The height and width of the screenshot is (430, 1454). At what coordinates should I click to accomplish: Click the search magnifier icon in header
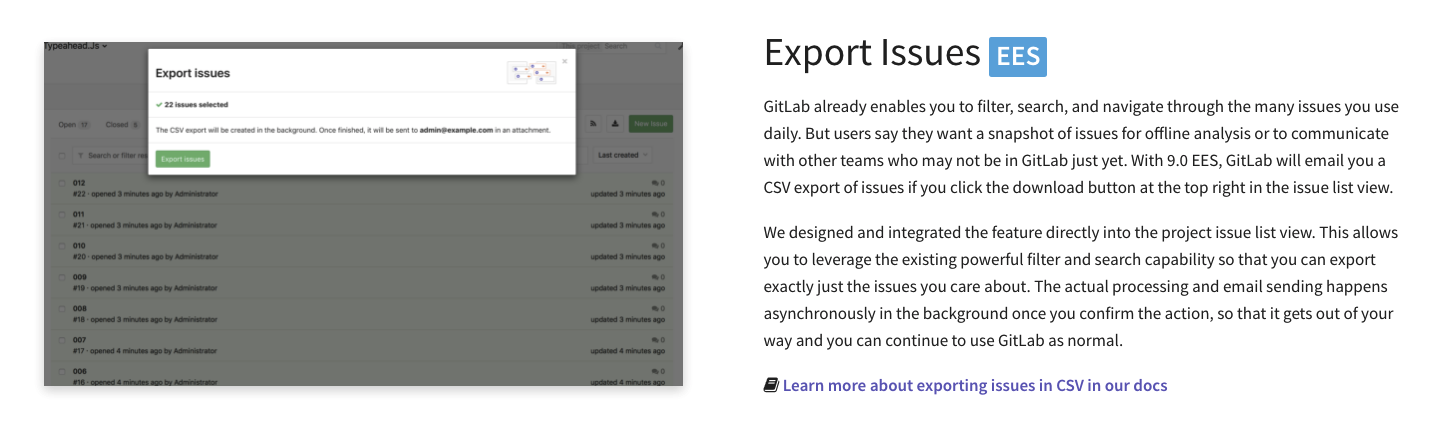(658, 46)
